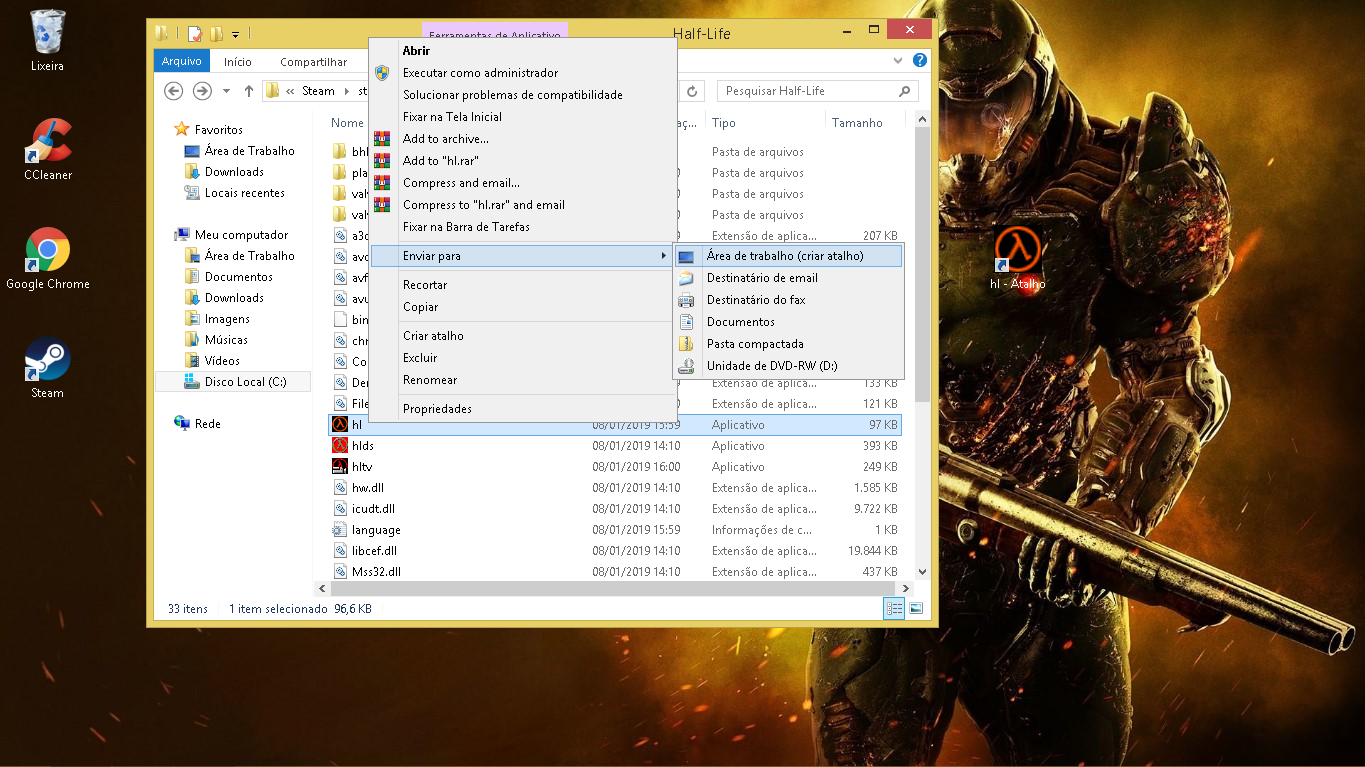
Task: Click the magnifier icon in the search box
Action: click(905, 91)
